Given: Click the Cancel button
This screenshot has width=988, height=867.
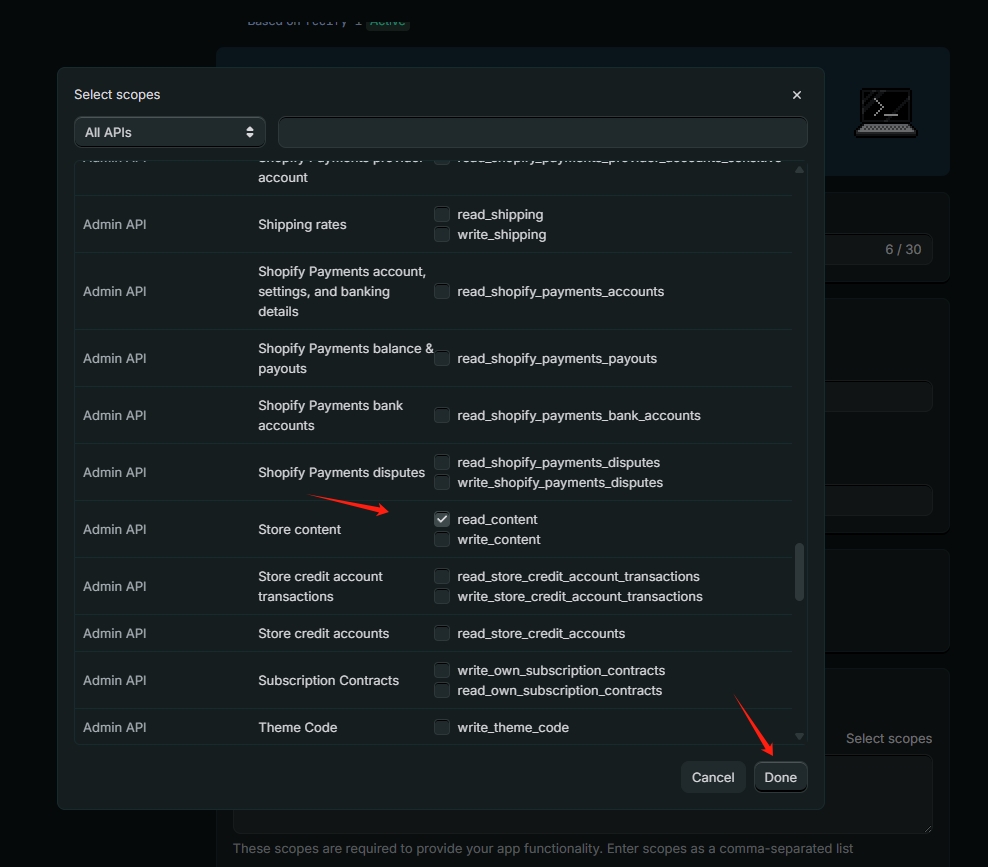Looking at the screenshot, I should click(713, 777).
